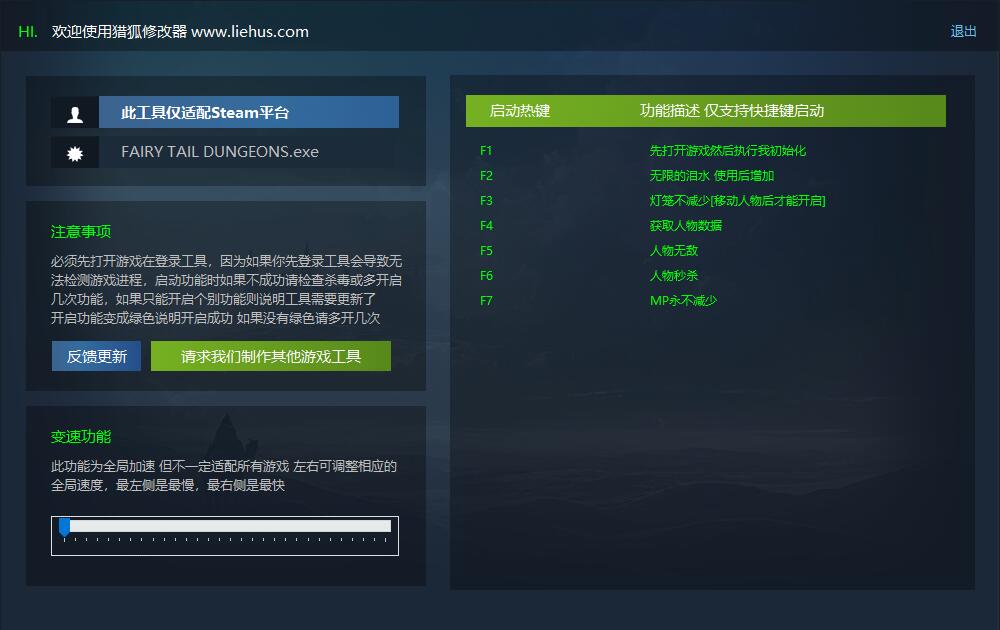Click the www.liehus.com title text
The width and height of the screenshot is (1000, 630).
click(250, 32)
